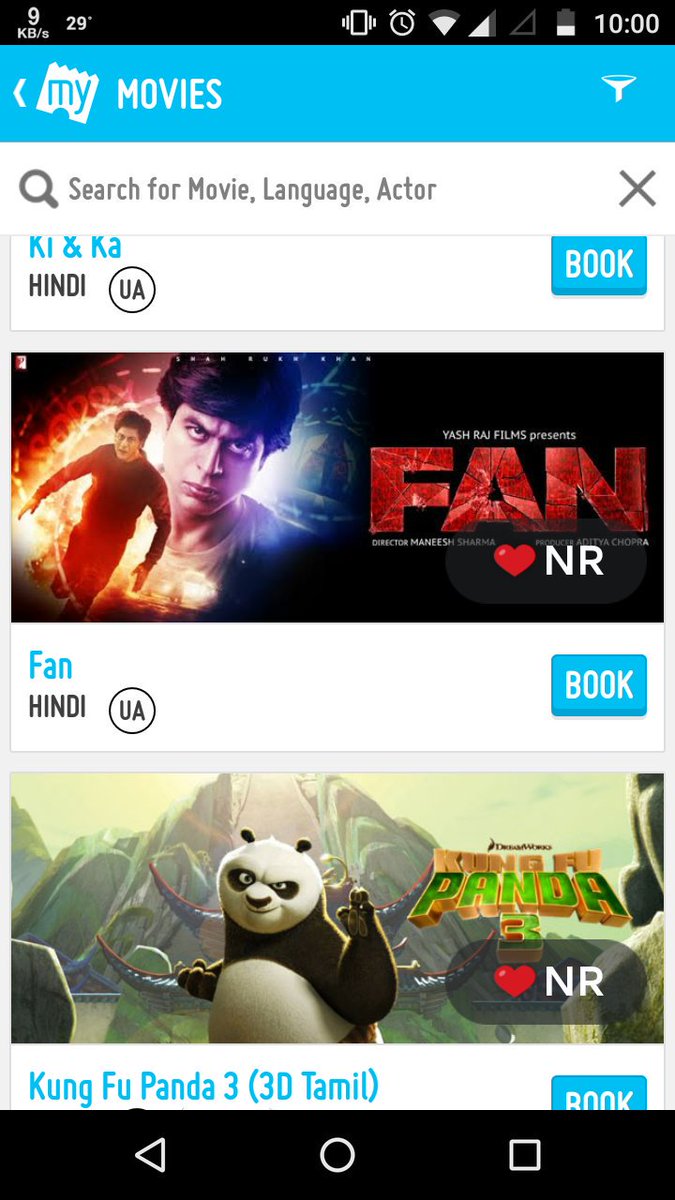Open the Kung Fu Panda 3 poster
Viewport: 675px width, 1200px height.
click(x=337, y=908)
